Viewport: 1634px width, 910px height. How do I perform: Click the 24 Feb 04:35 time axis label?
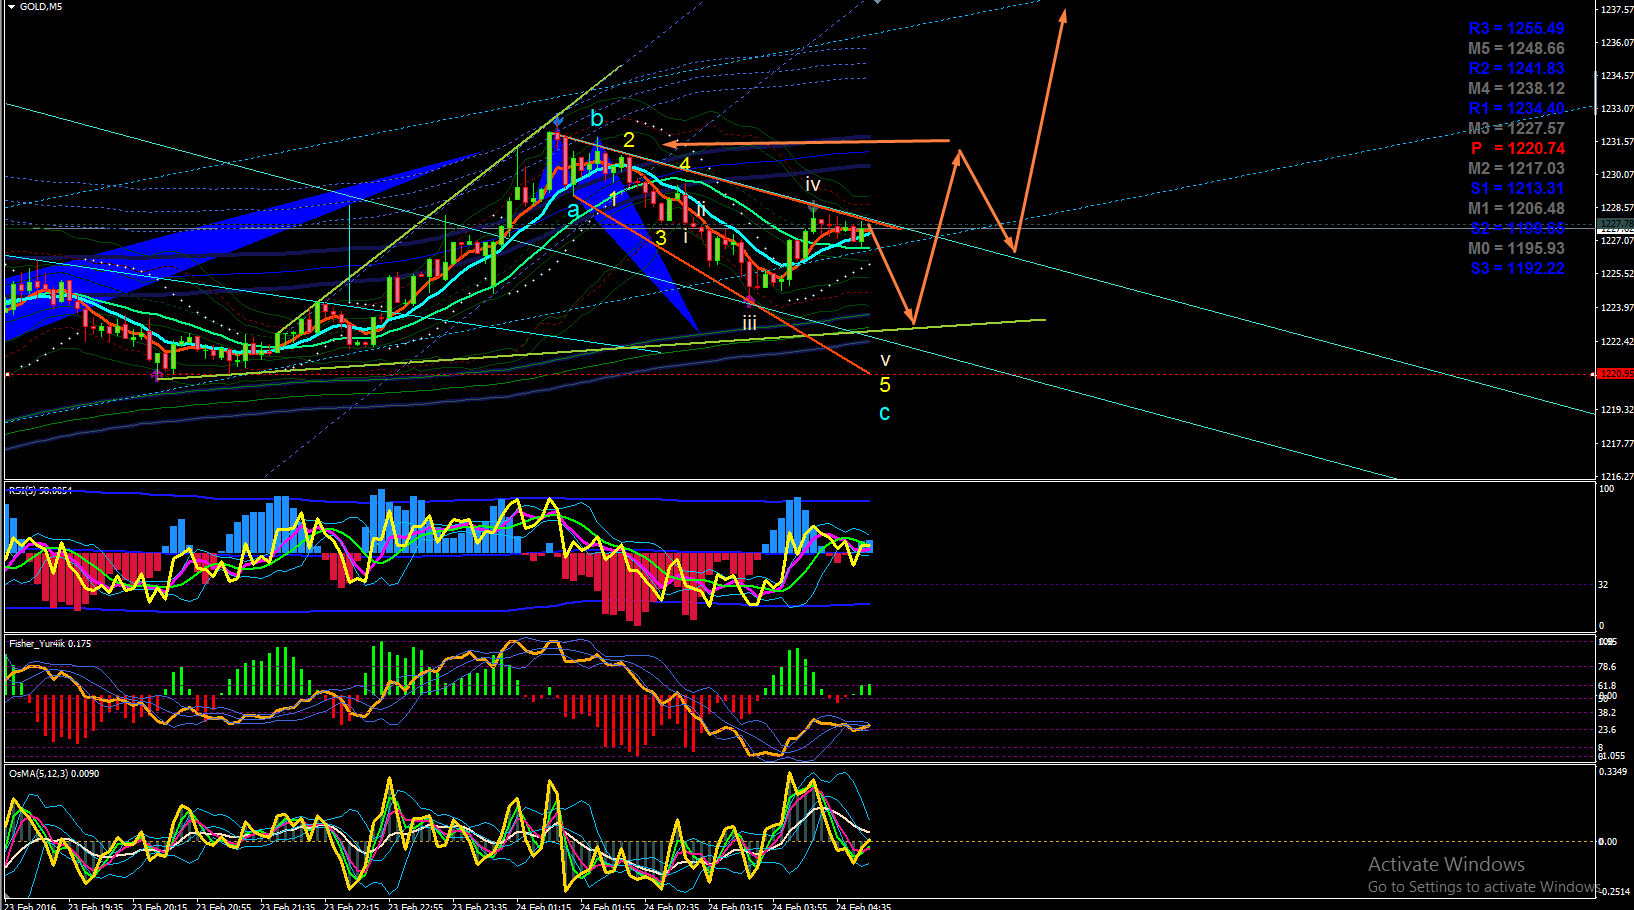[x=864, y=906]
